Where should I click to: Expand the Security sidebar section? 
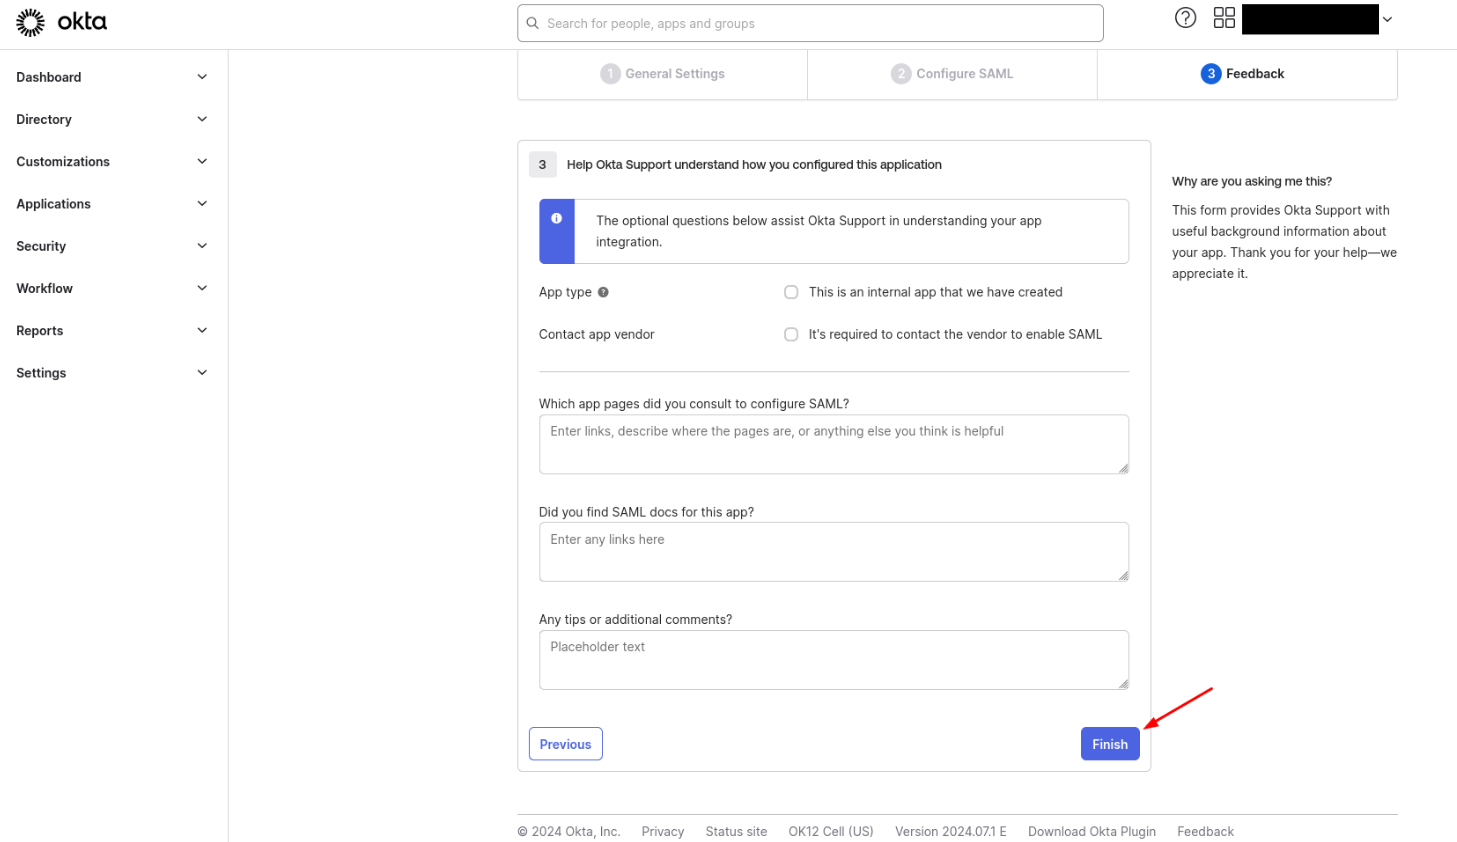pos(202,246)
